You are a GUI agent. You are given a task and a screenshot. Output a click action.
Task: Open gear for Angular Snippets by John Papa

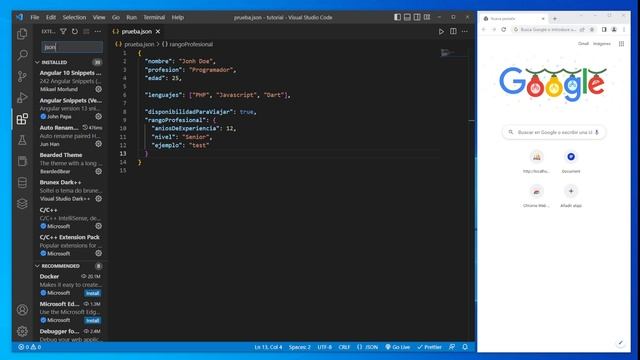point(98,116)
